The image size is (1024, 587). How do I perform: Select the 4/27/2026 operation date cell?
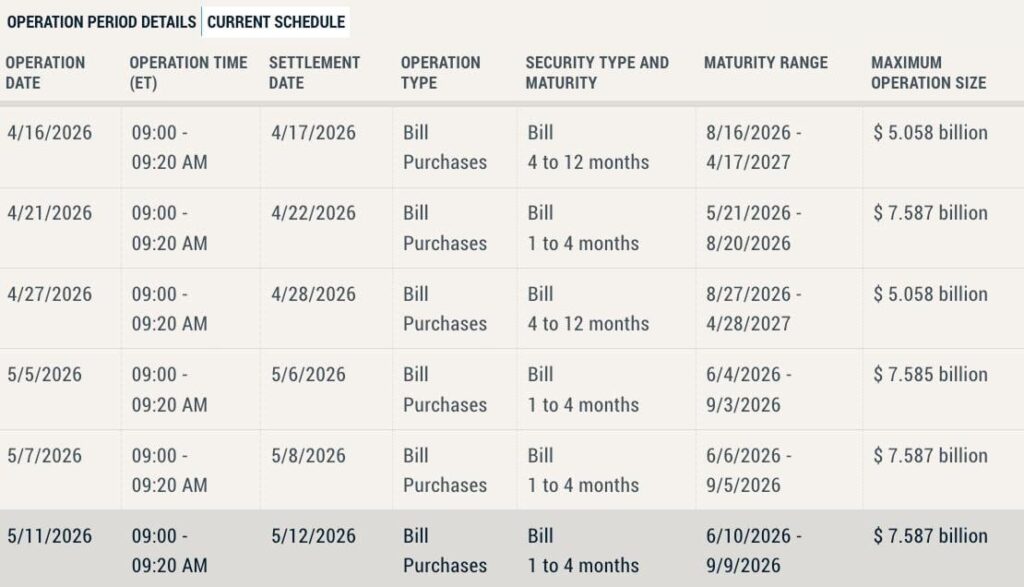(x=48, y=294)
